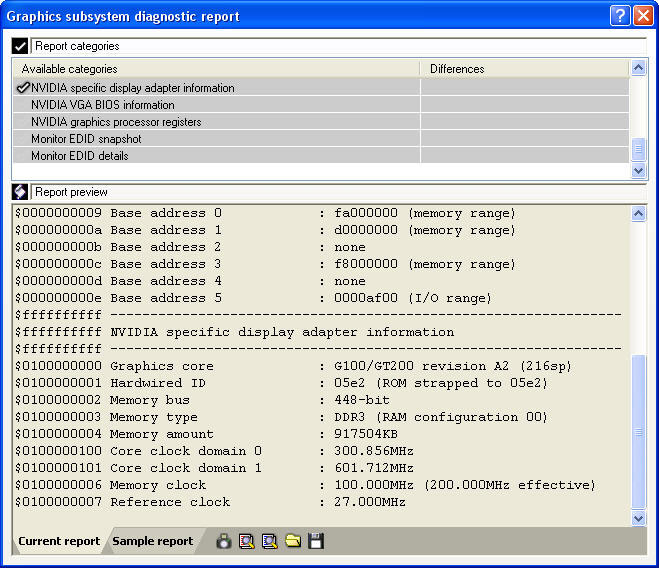Click 'NVIDIA specific display adapter information' preview heading
The width and height of the screenshot is (659, 568).
click(282, 332)
